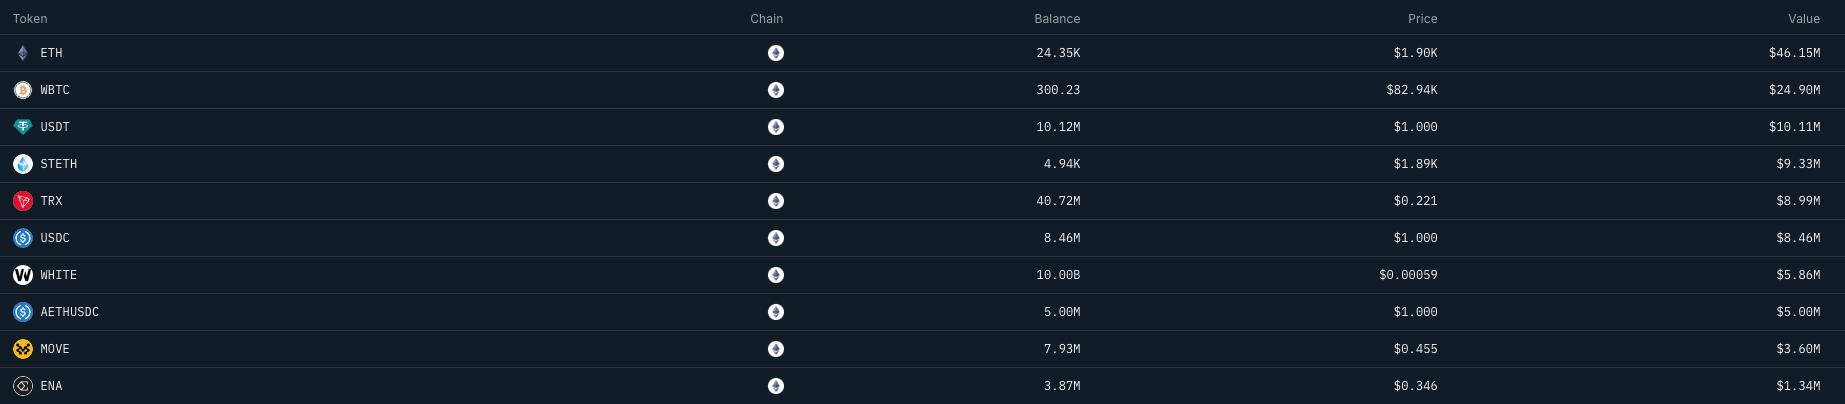This screenshot has width=1845, height=404.
Task: Select the ENA value cell $1.34M
Action: [1798, 386]
